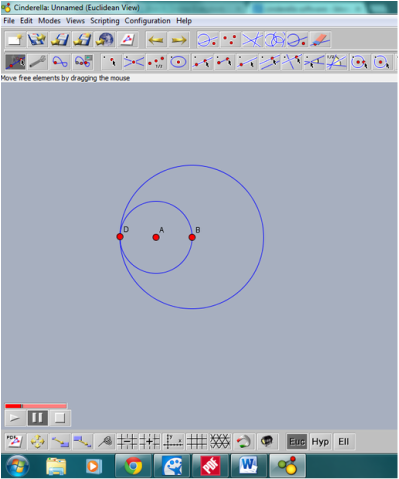Viewport: 399px width, 479px height.
Task: Switch to Euc geometry mode
Action: click(x=297, y=442)
